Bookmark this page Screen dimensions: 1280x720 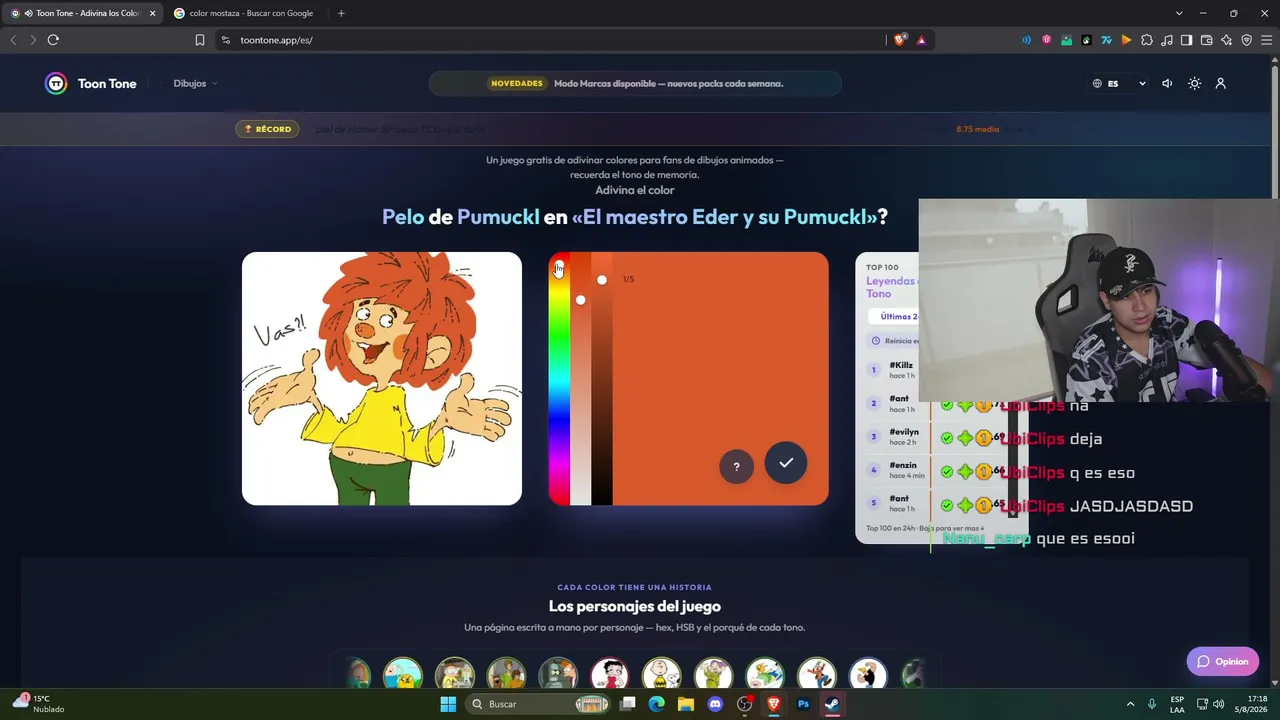pos(200,40)
